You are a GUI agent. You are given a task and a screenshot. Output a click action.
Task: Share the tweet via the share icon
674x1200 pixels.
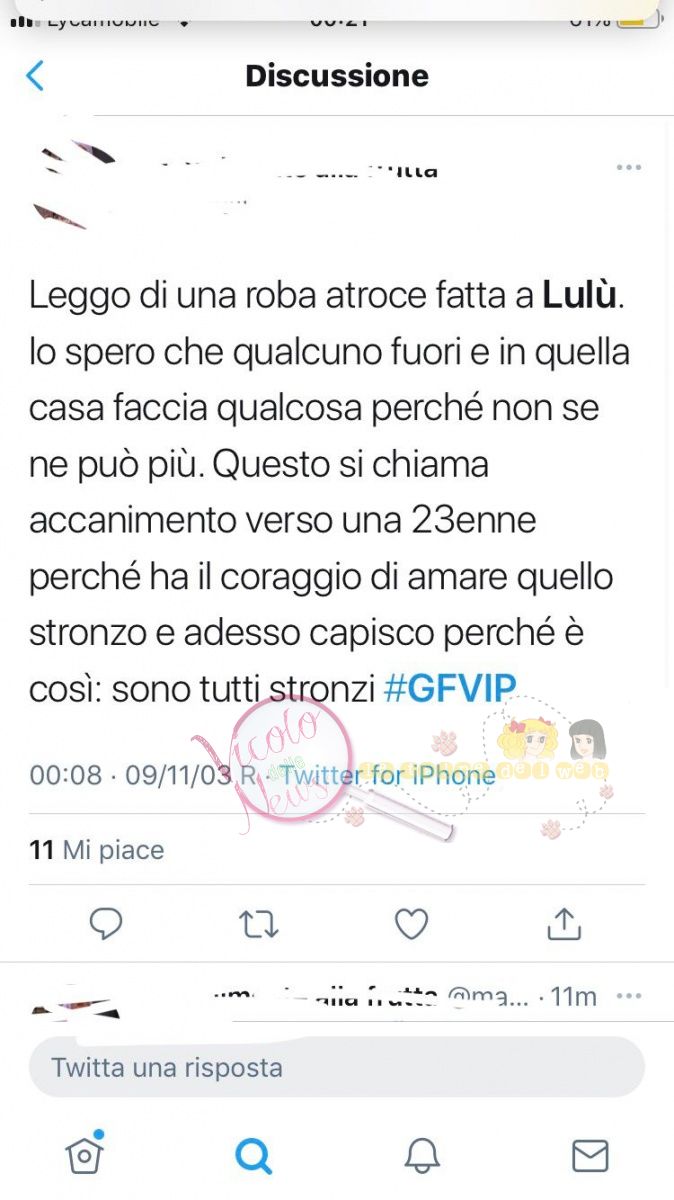click(564, 923)
